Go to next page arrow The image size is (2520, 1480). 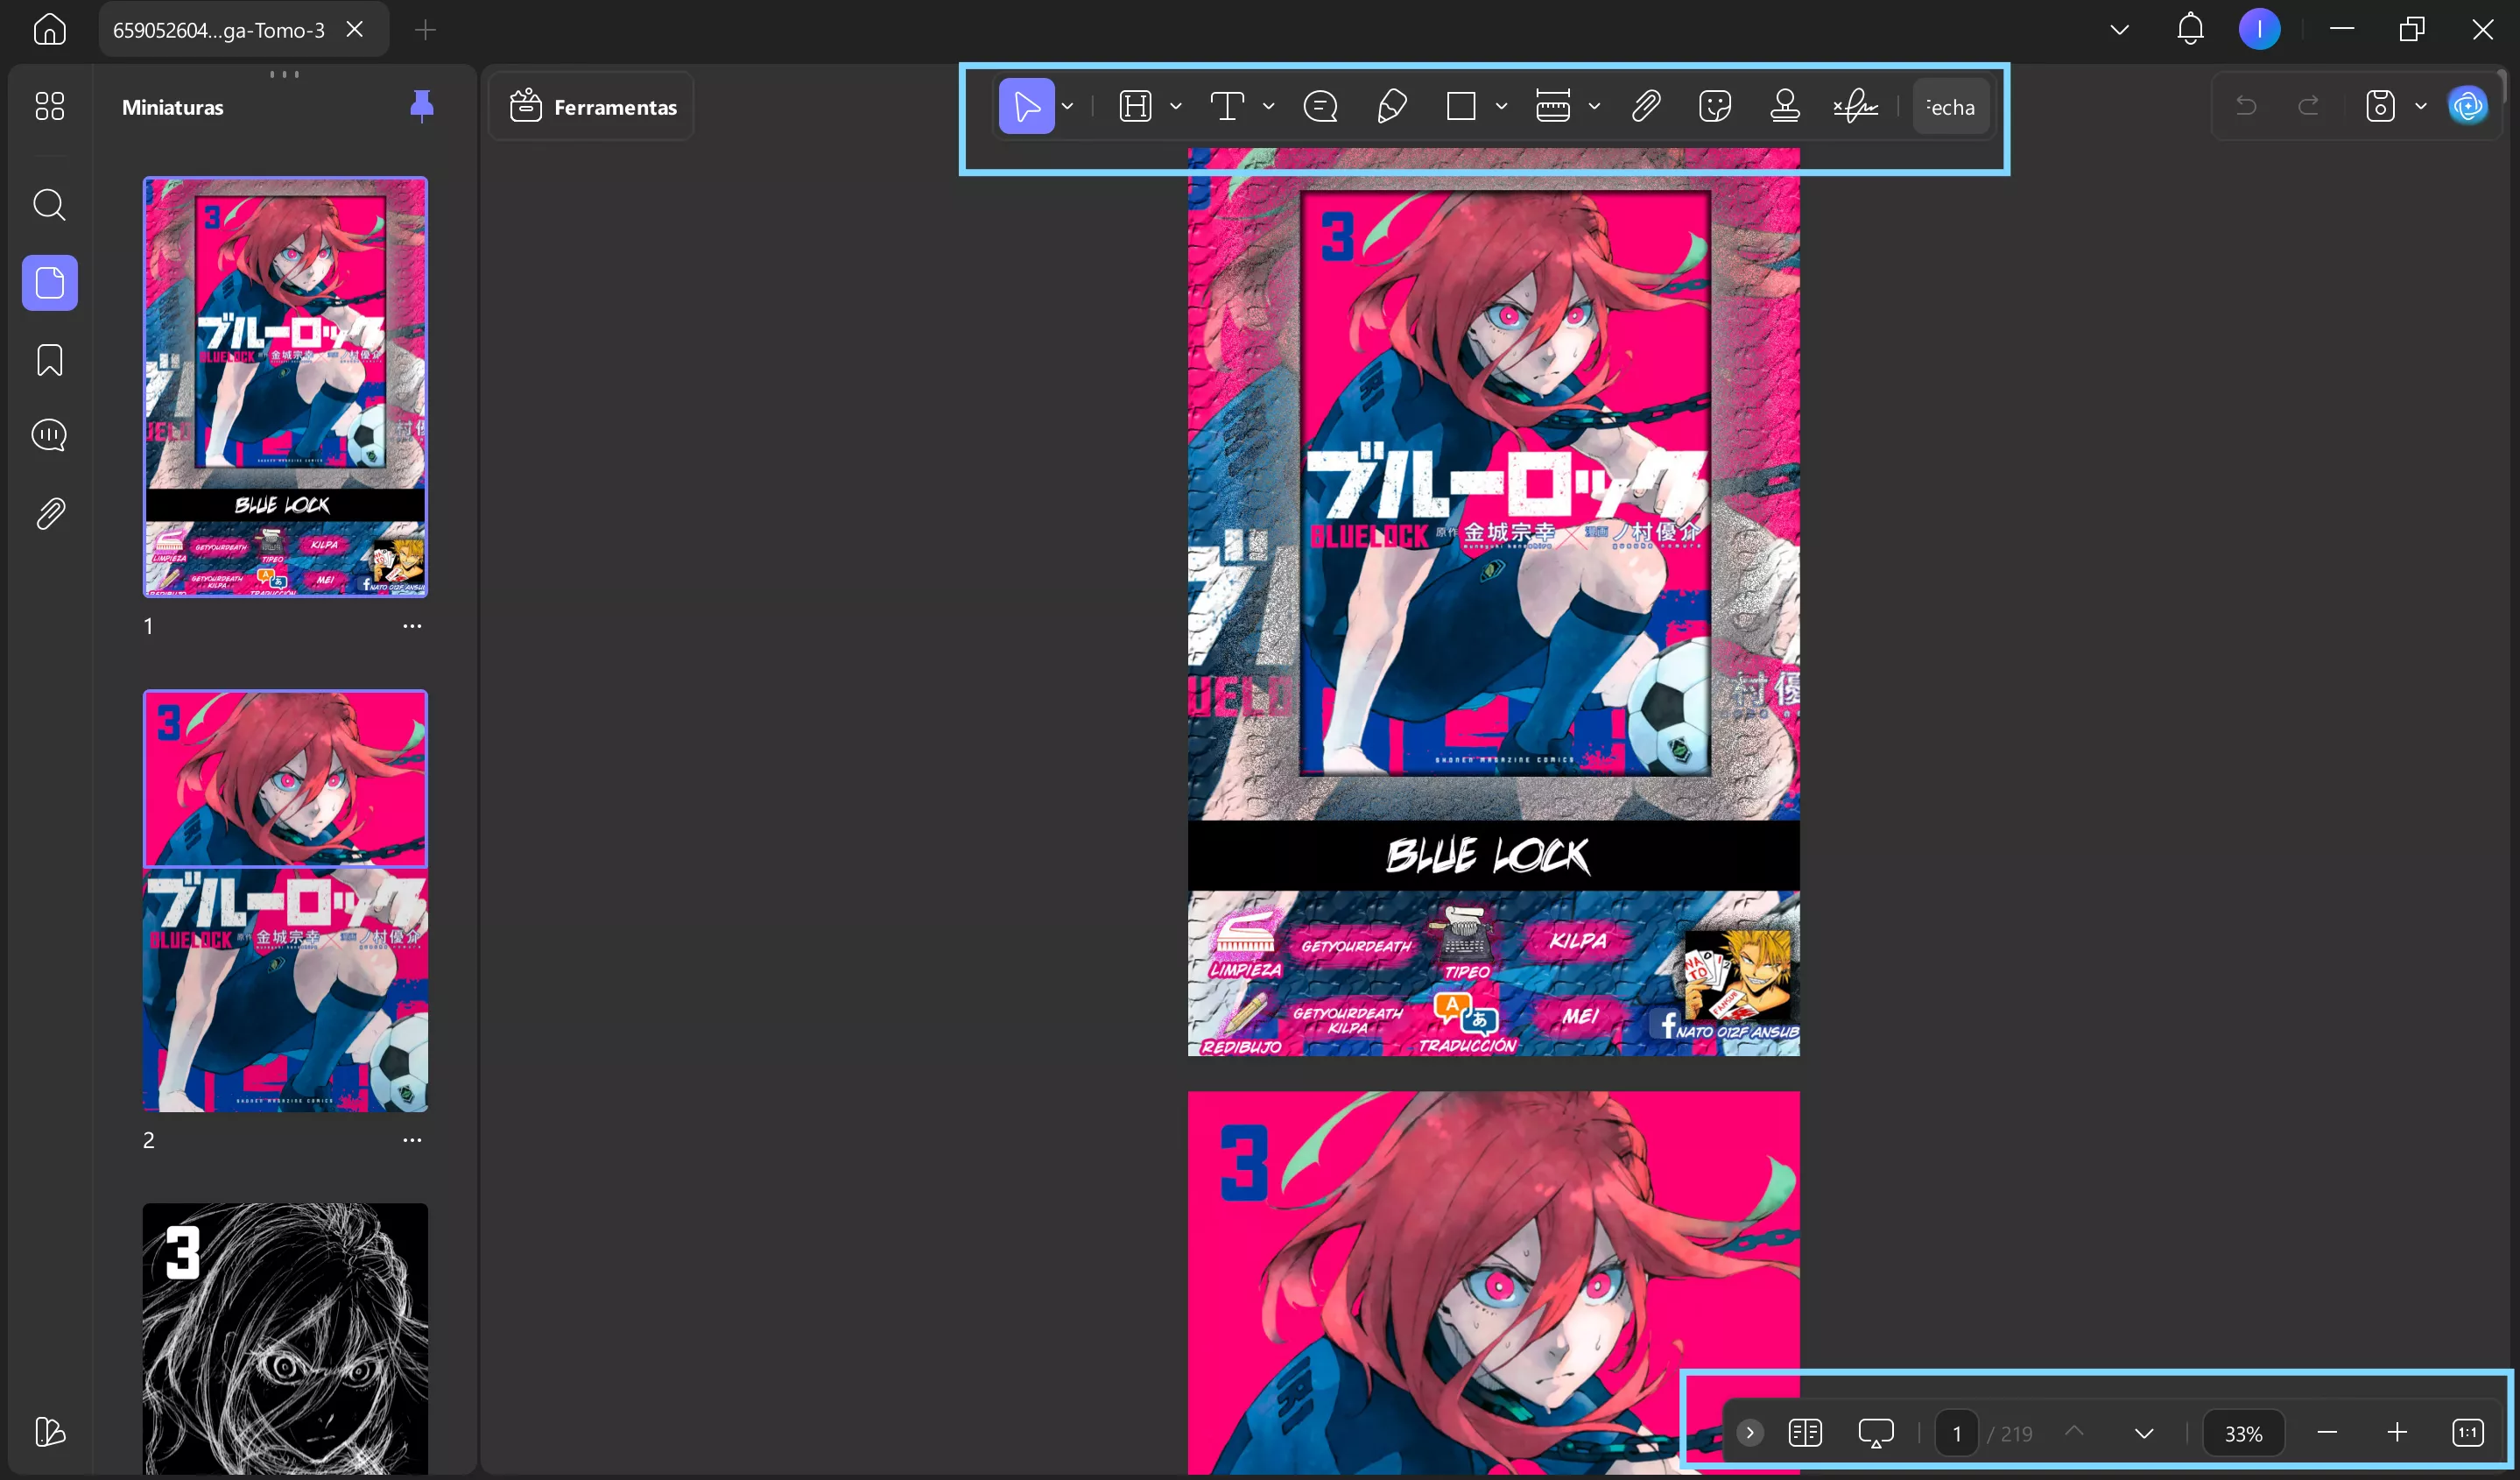tap(2143, 1433)
